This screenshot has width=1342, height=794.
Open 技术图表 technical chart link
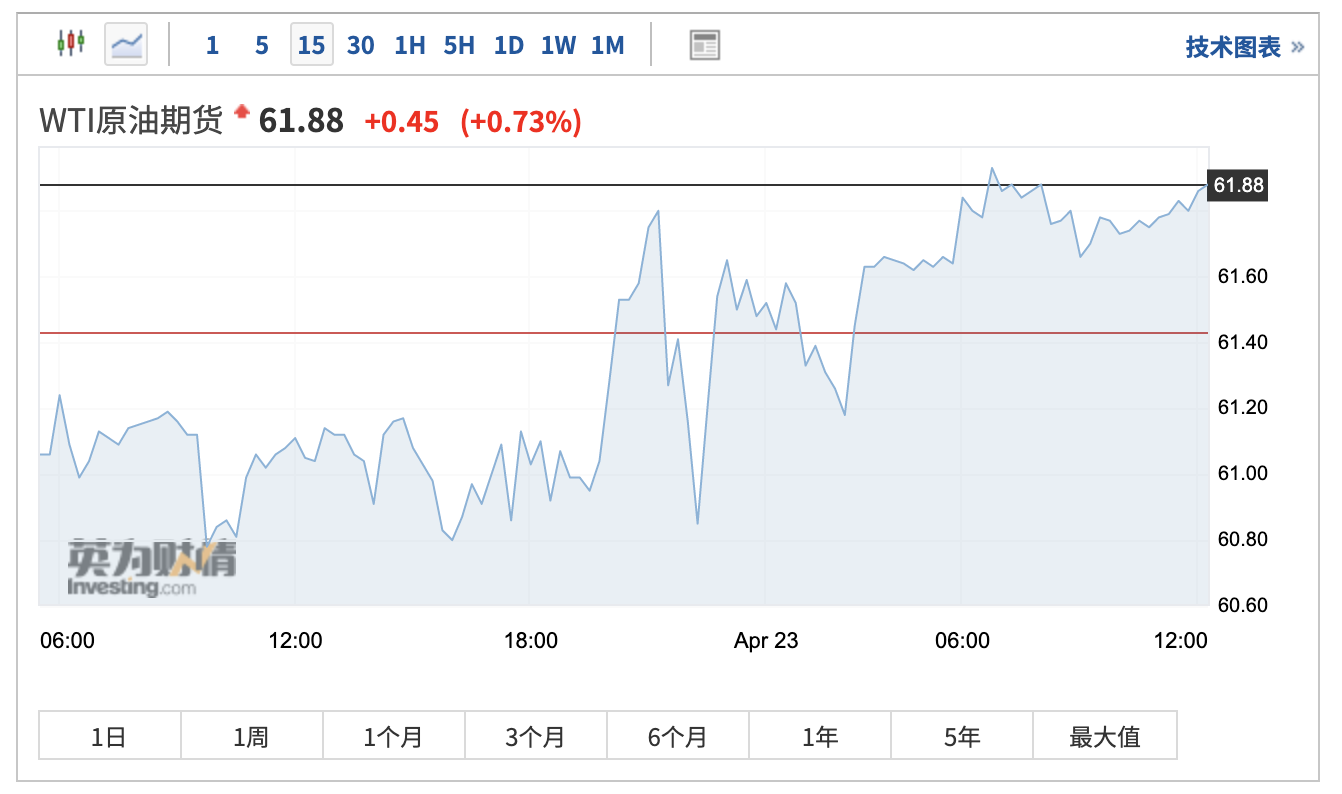pos(1233,46)
